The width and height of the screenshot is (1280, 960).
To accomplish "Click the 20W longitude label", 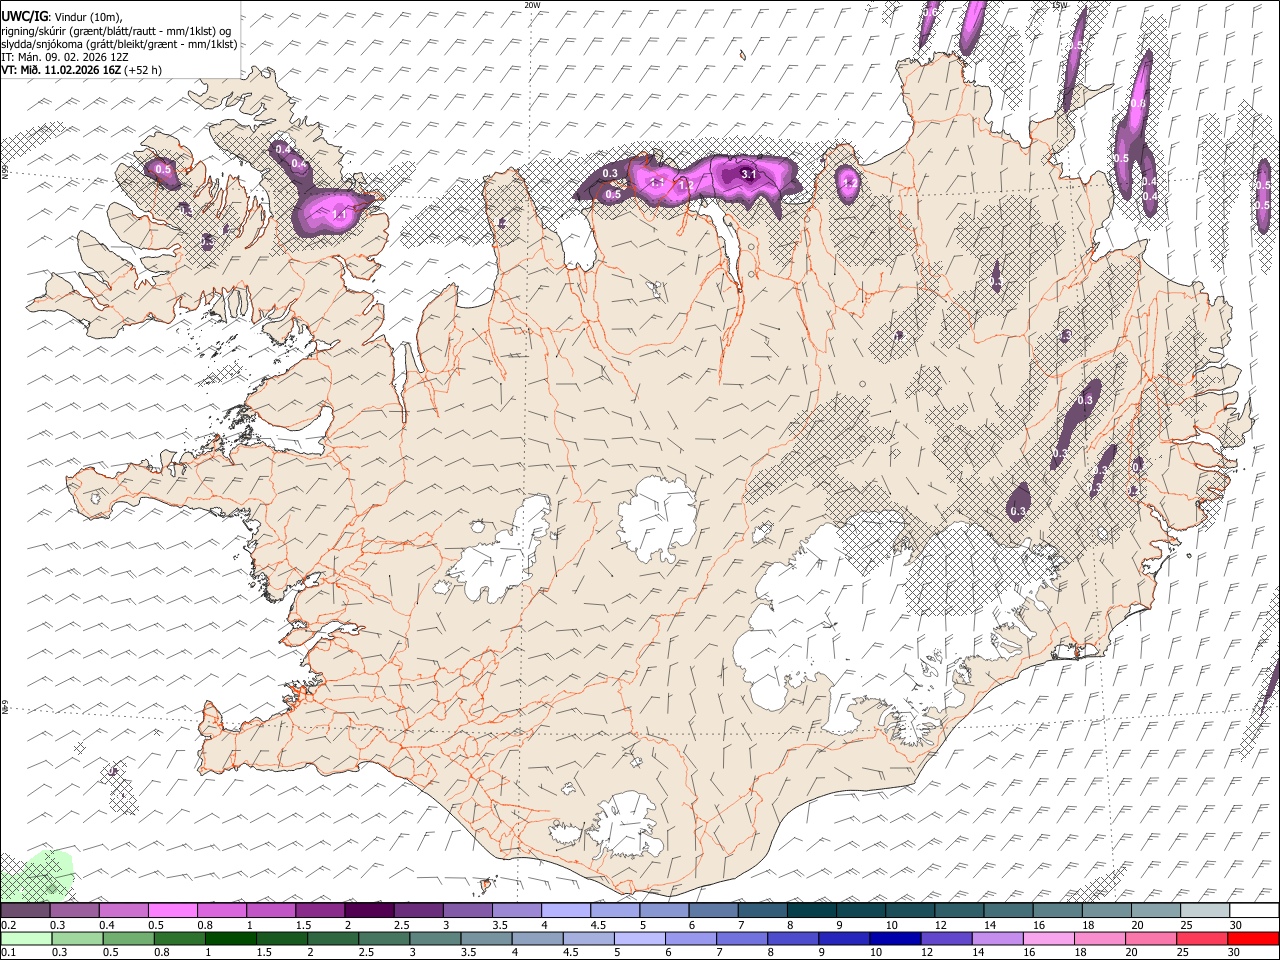I will [532, 5].
